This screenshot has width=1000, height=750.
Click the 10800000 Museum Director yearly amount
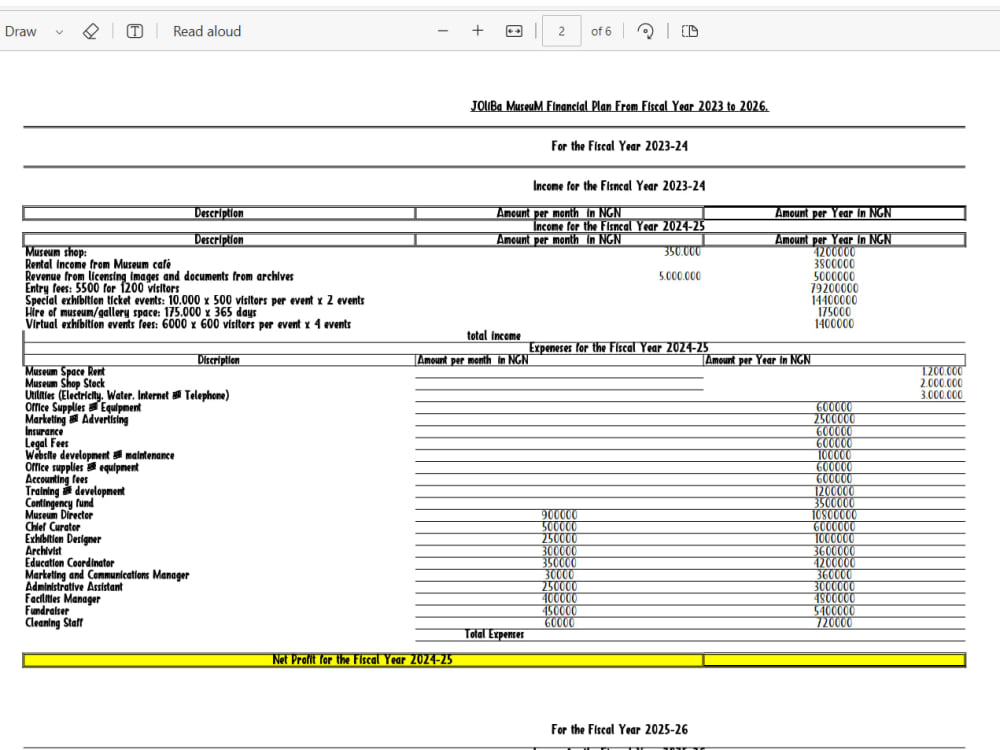pyautogui.click(x=834, y=515)
